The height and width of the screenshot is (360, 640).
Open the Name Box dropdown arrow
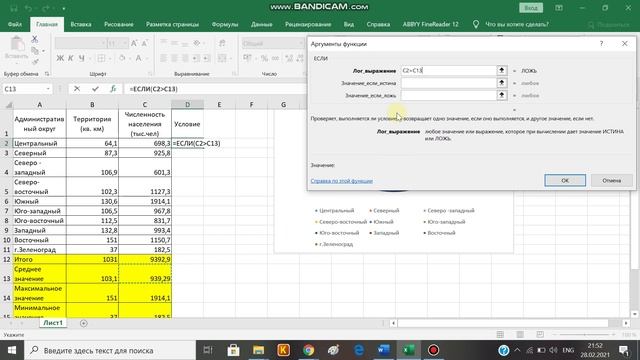(x=48, y=89)
